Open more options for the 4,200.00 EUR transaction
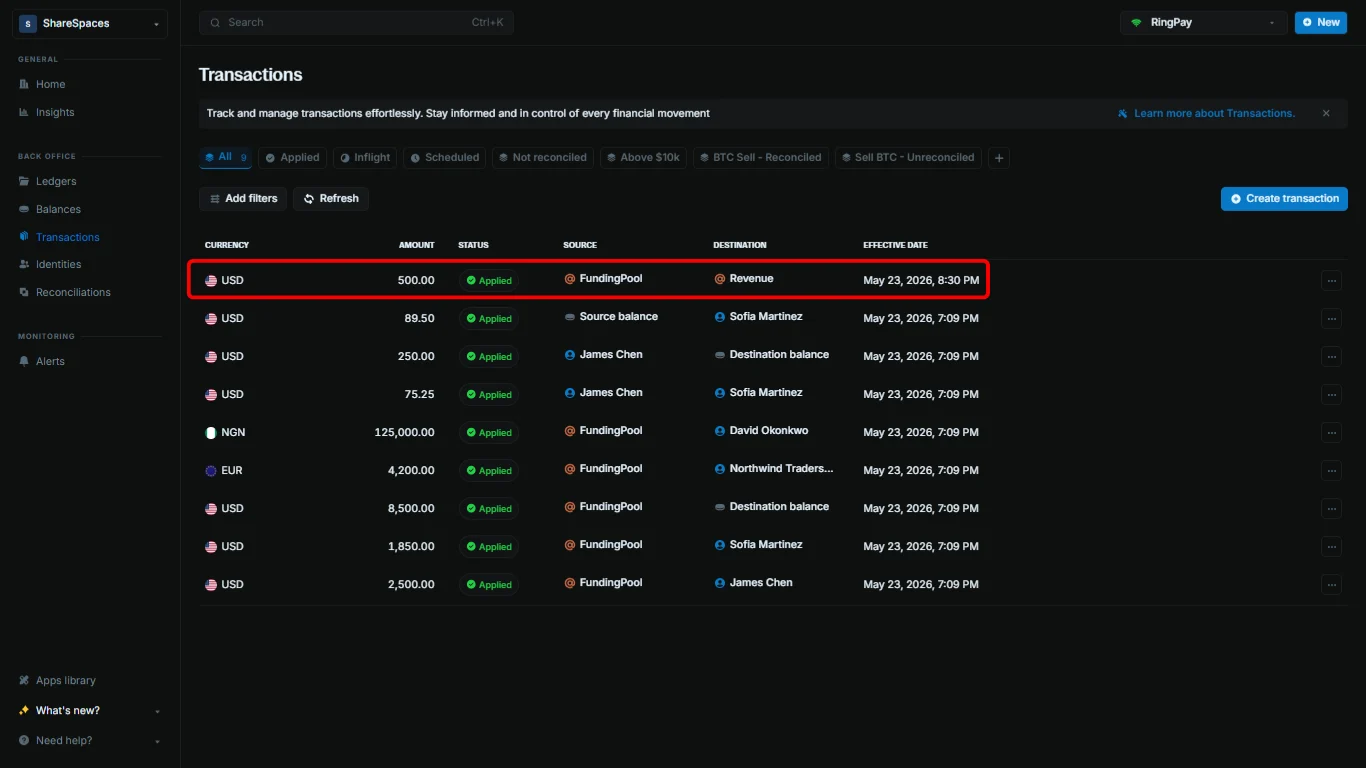The height and width of the screenshot is (768, 1366). point(1331,471)
